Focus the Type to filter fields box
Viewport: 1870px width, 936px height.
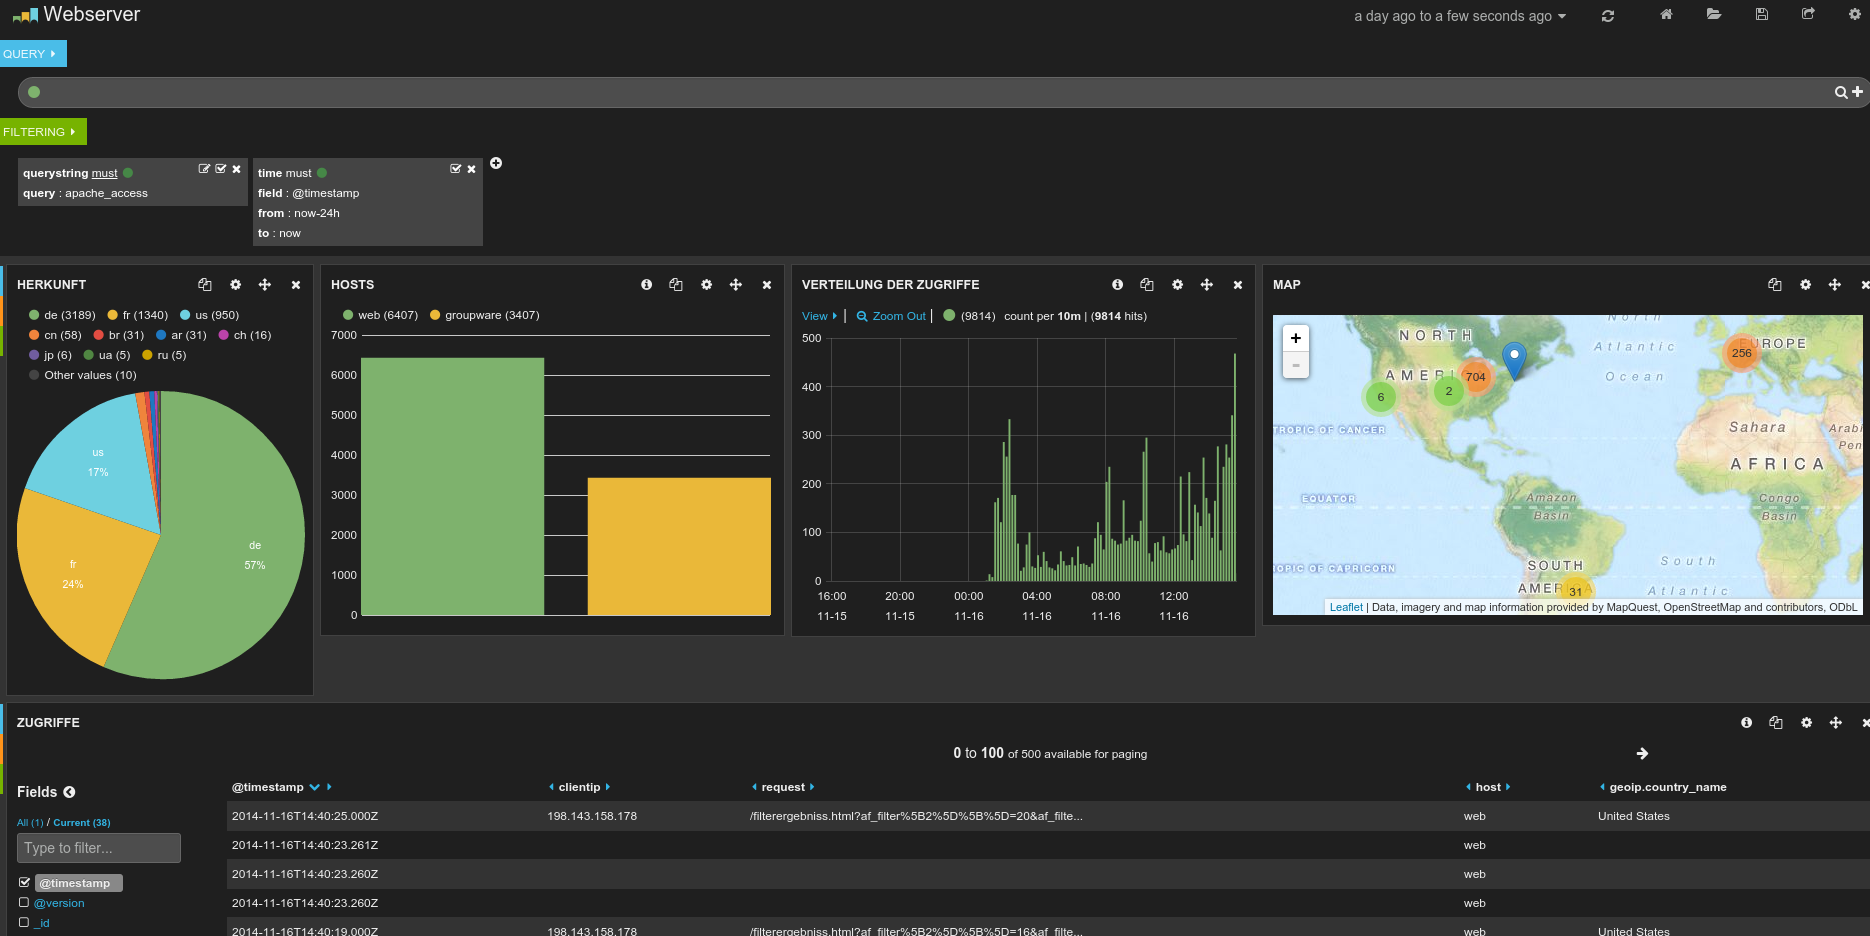click(99, 848)
